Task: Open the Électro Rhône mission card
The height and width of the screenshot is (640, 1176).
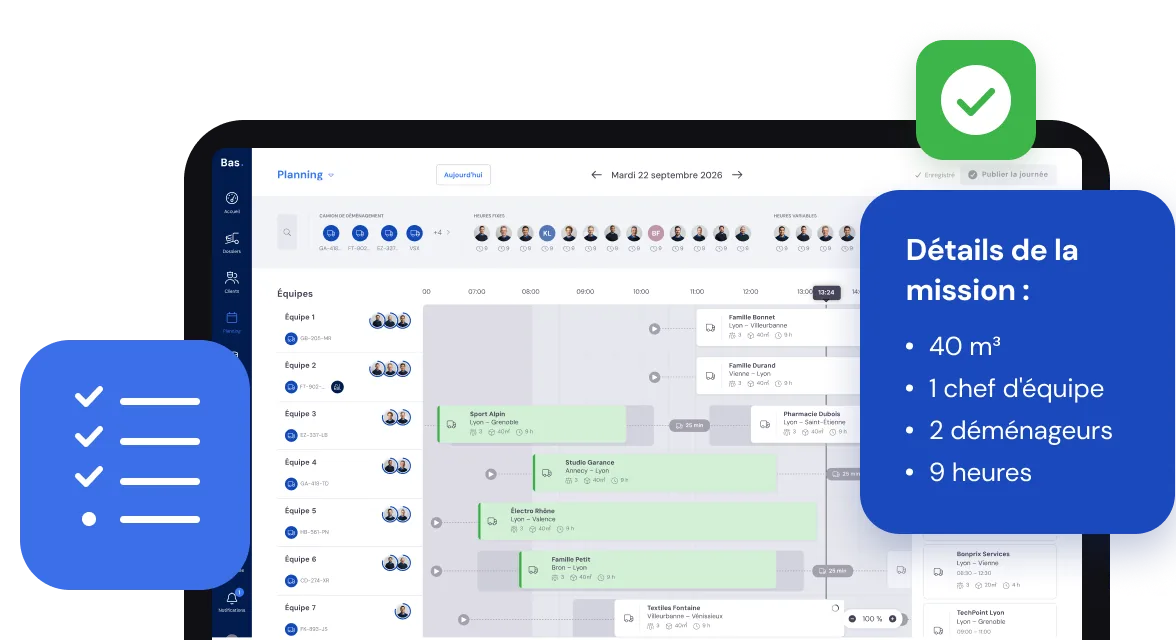Action: [647, 521]
